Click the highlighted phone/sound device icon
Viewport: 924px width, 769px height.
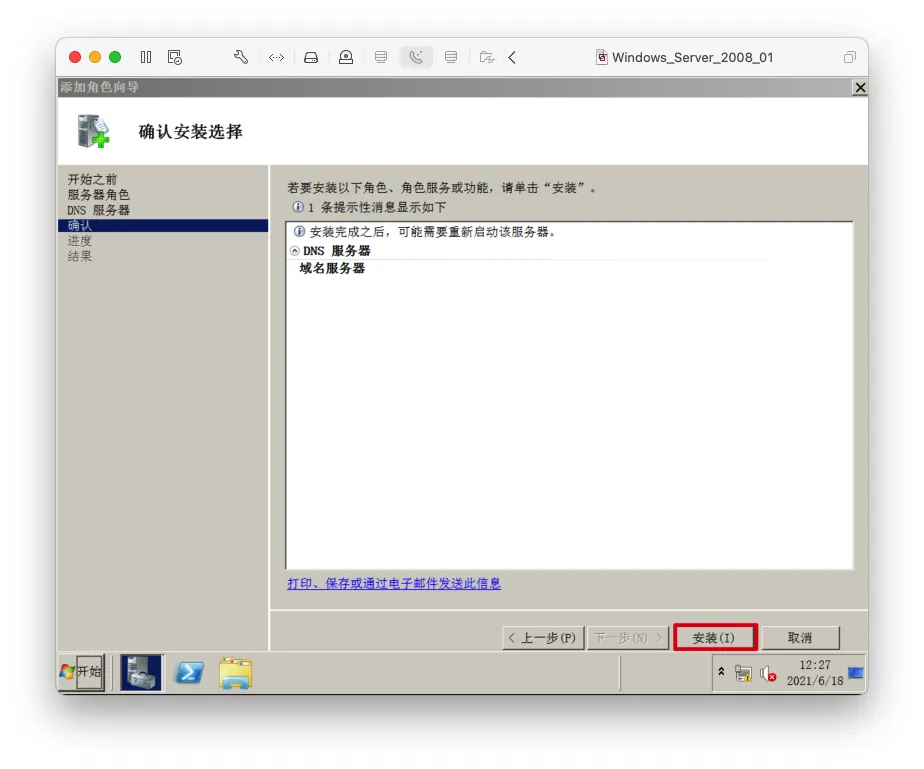416,57
